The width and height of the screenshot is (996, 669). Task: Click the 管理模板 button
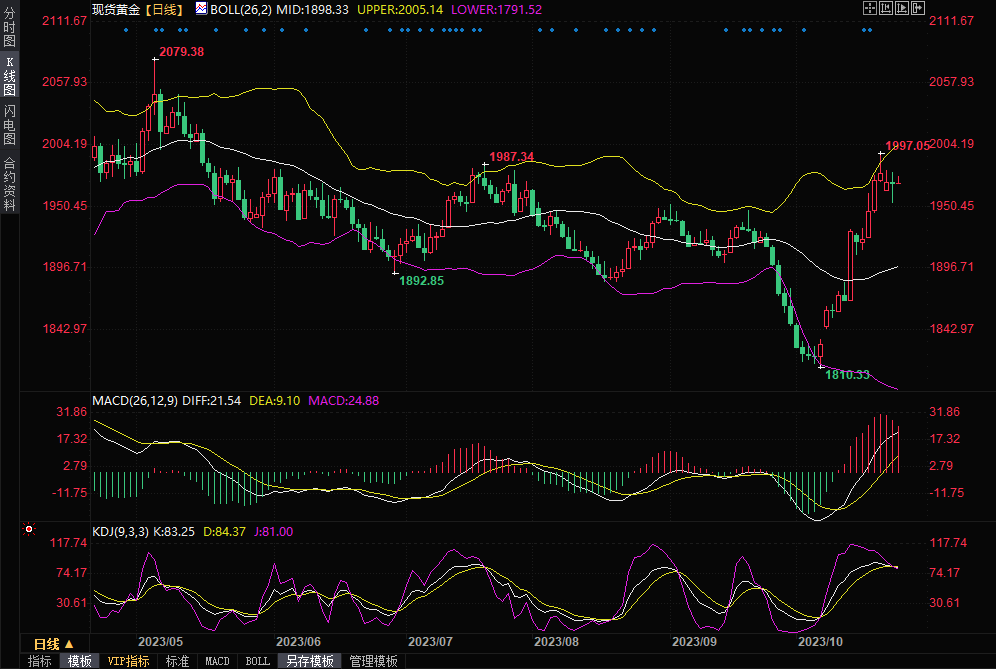pos(373,661)
